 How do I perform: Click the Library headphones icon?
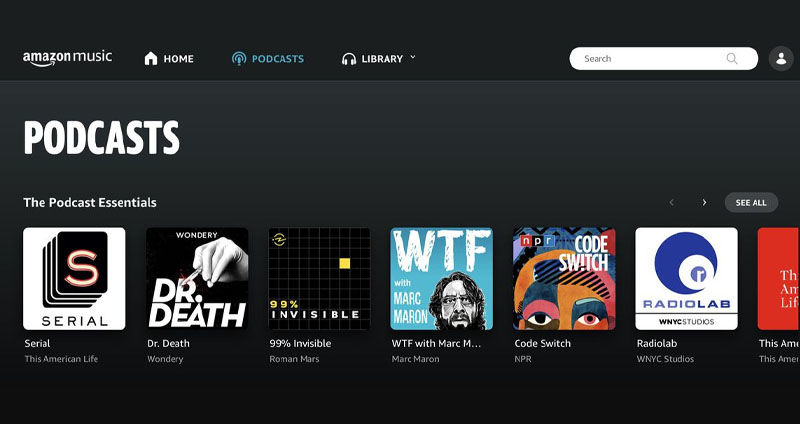coord(349,59)
